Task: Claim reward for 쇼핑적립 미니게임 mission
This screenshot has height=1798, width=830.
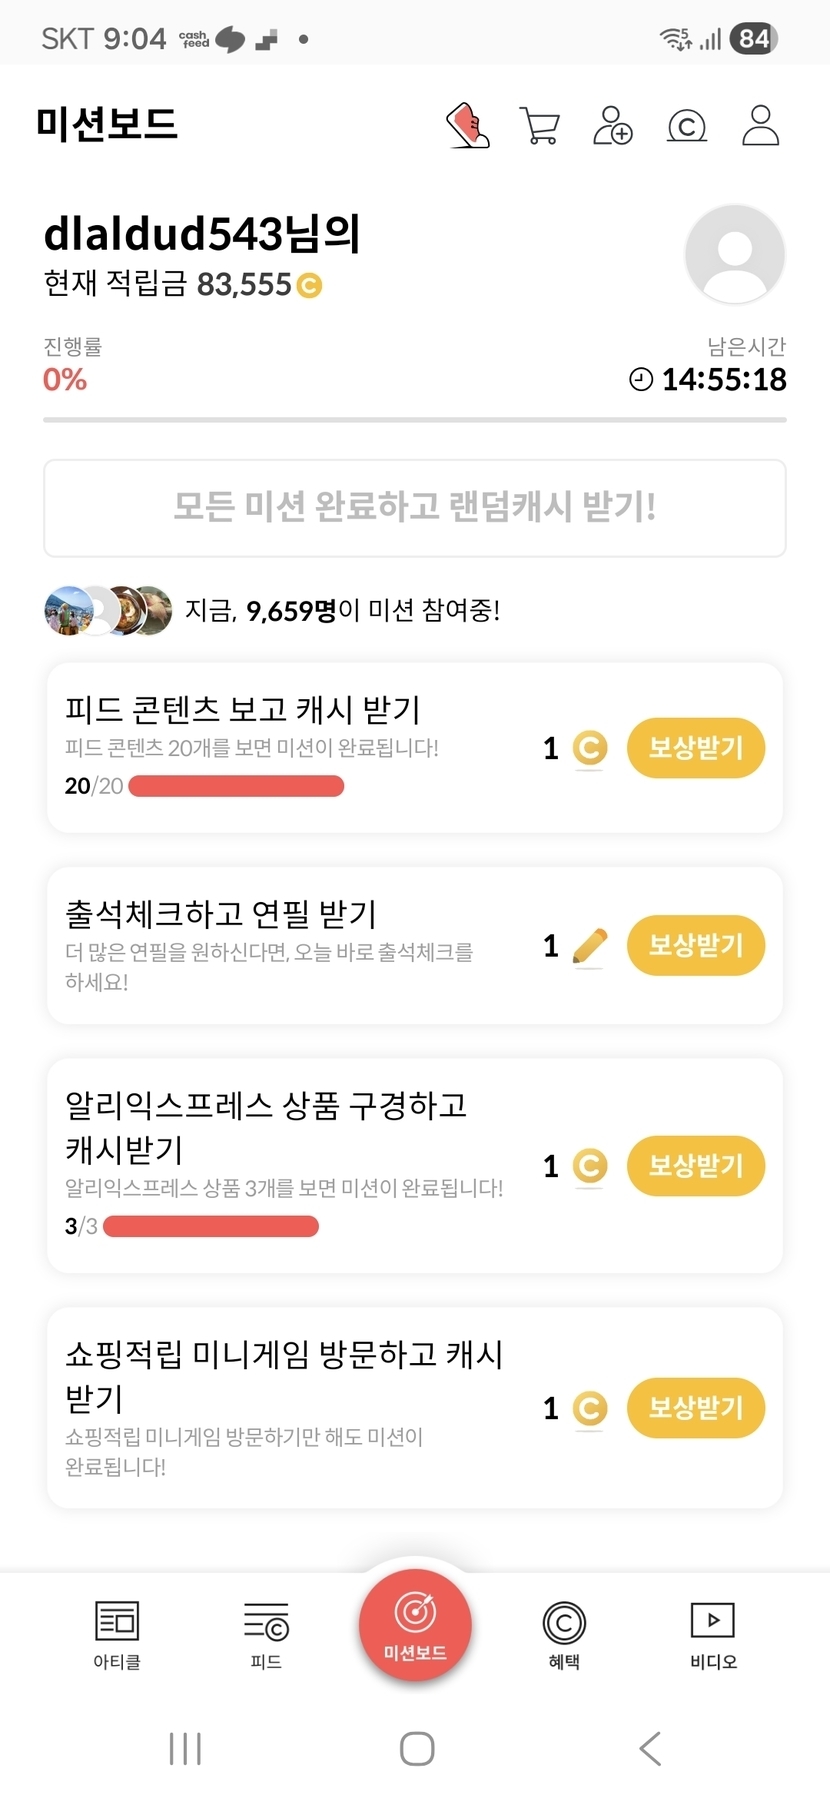Action: 695,1408
